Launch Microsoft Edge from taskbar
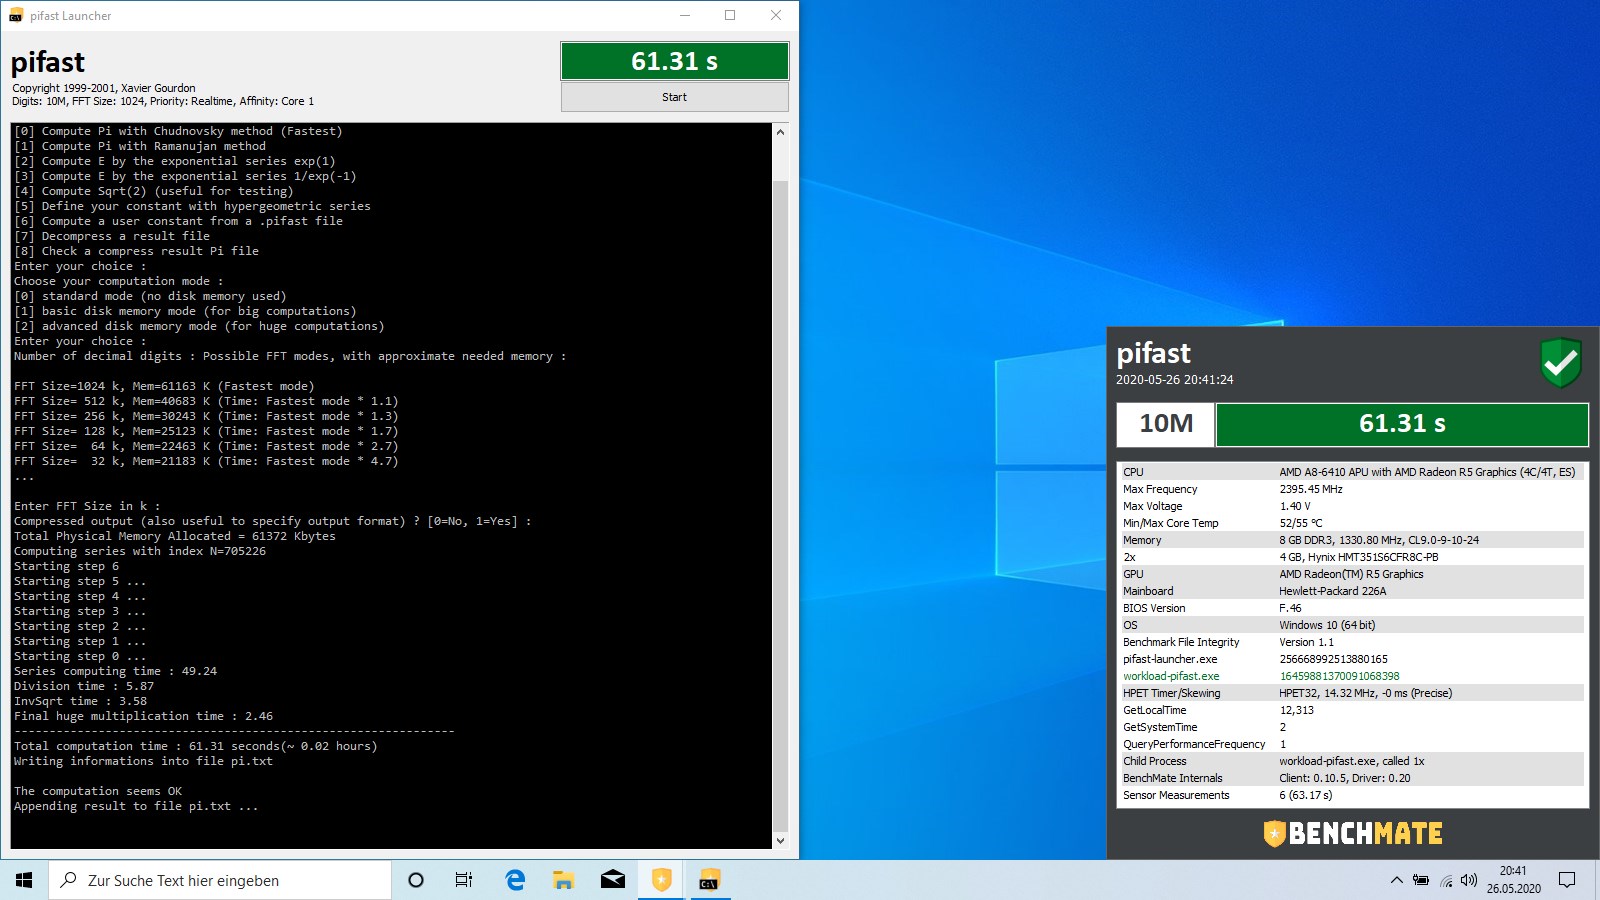Image resolution: width=1600 pixels, height=900 pixels. 515,880
